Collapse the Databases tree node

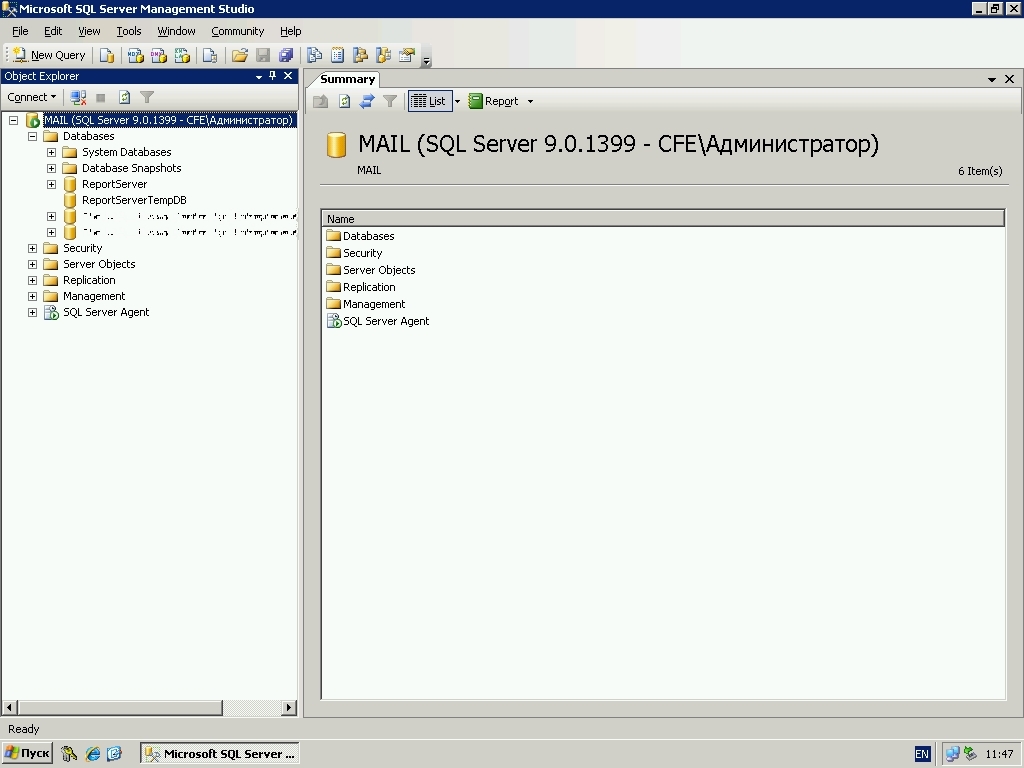coord(32,136)
